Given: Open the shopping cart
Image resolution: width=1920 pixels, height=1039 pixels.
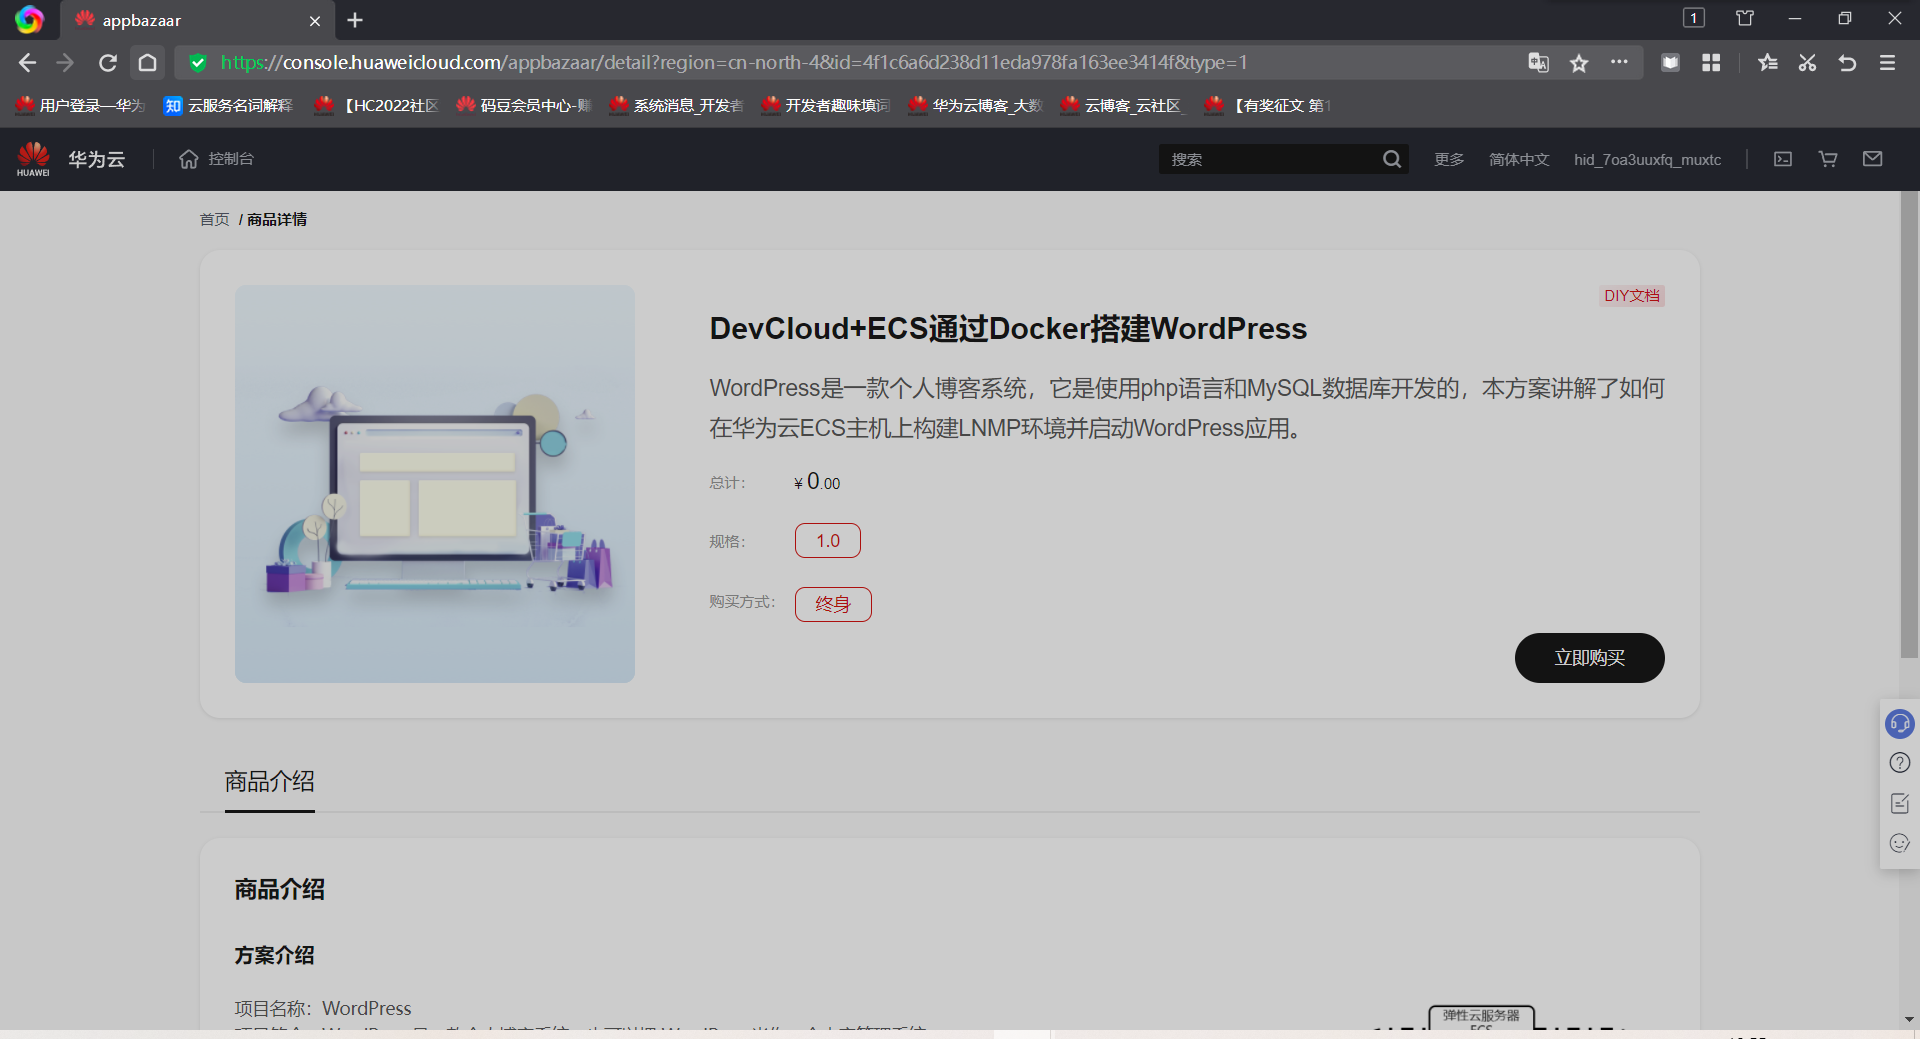Looking at the screenshot, I should point(1828,159).
